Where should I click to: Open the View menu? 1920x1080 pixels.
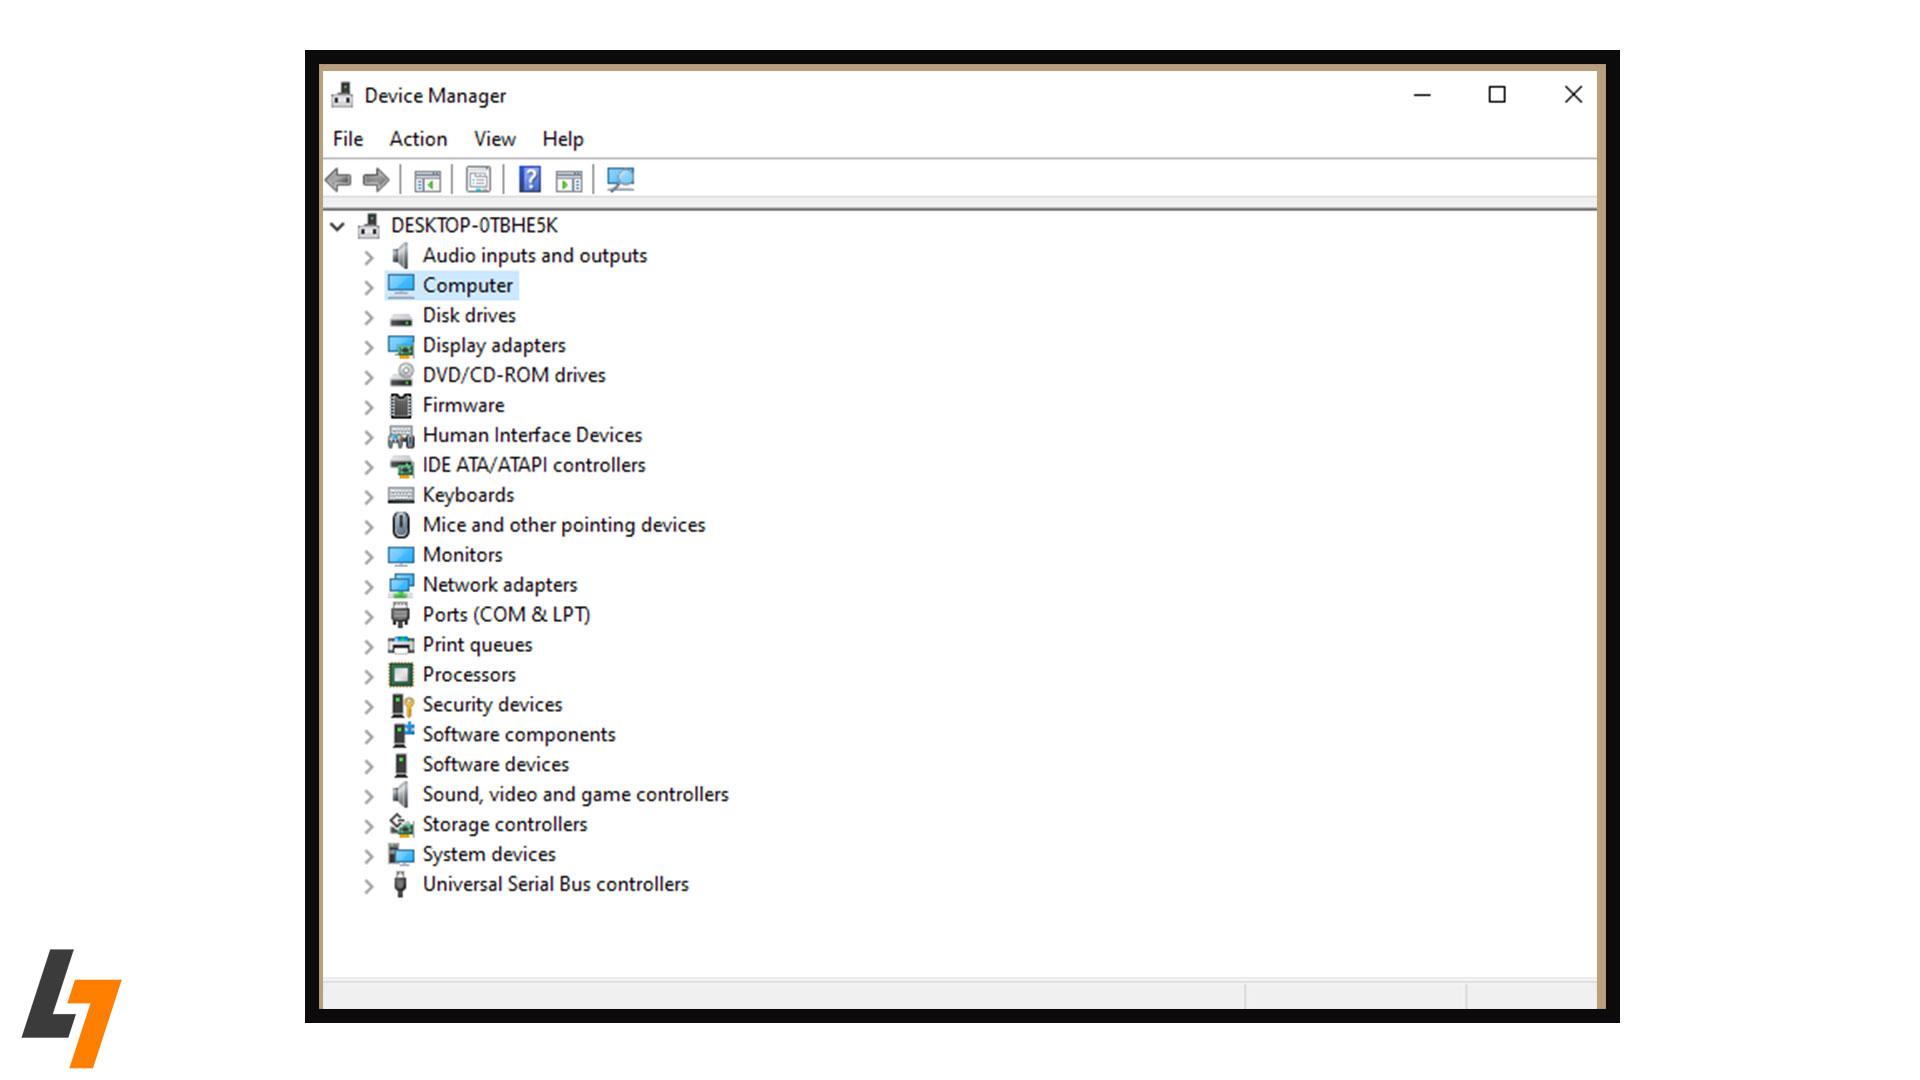[494, 139]
